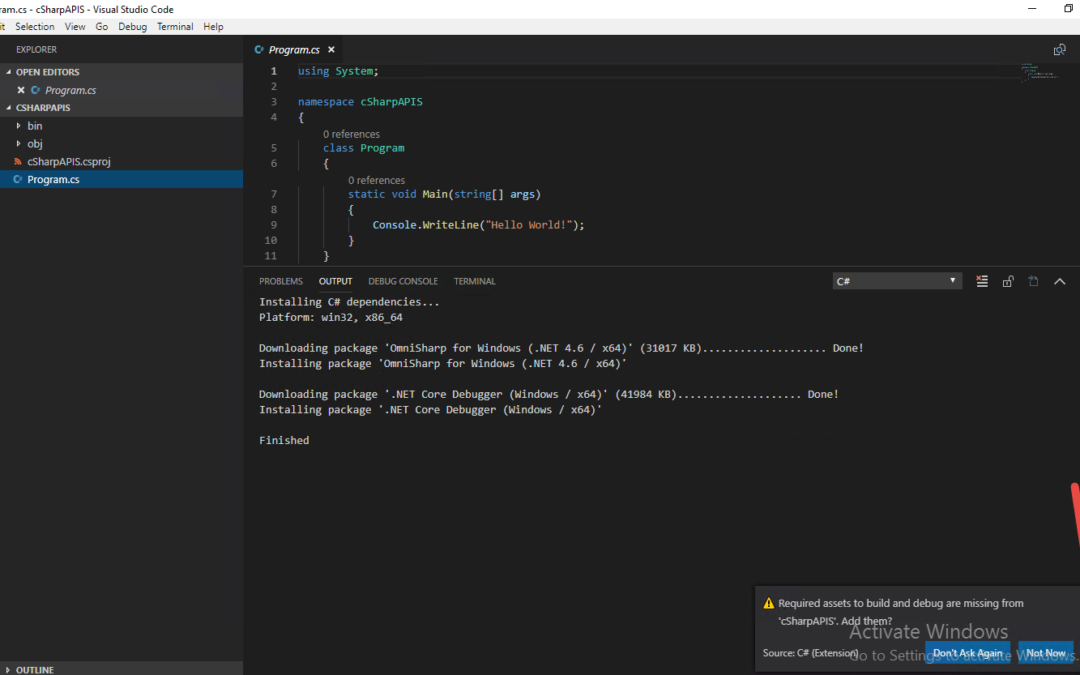This screenshot has width=1080, height=675.
Task: Click 'Installing package .NET Core Debugger' line
Action: coord(430,409)
